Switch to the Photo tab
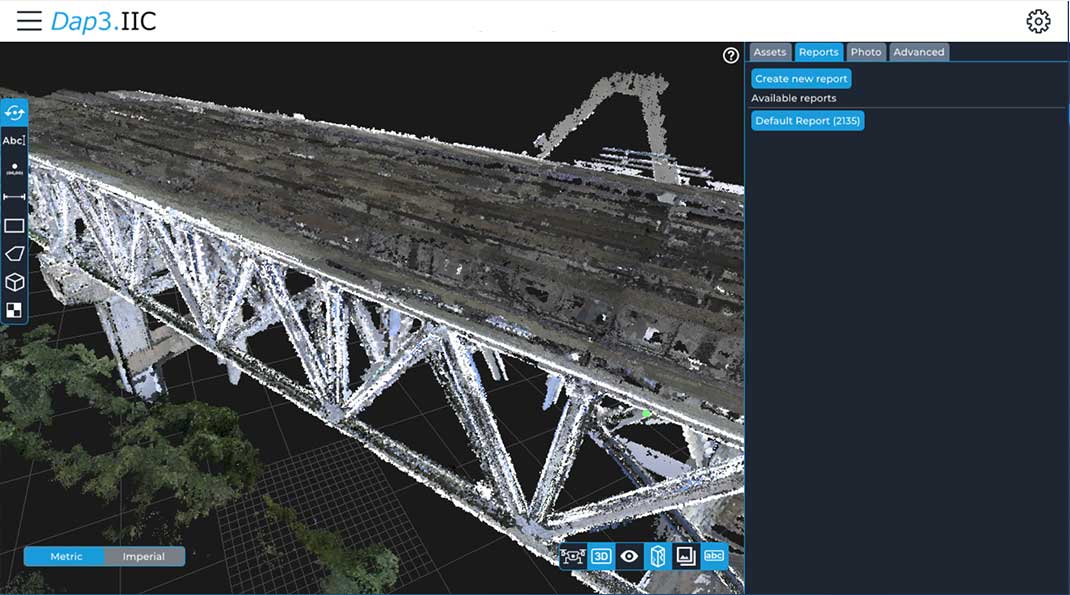This screenshot has width=1070, height=595. tap(866, 52)
